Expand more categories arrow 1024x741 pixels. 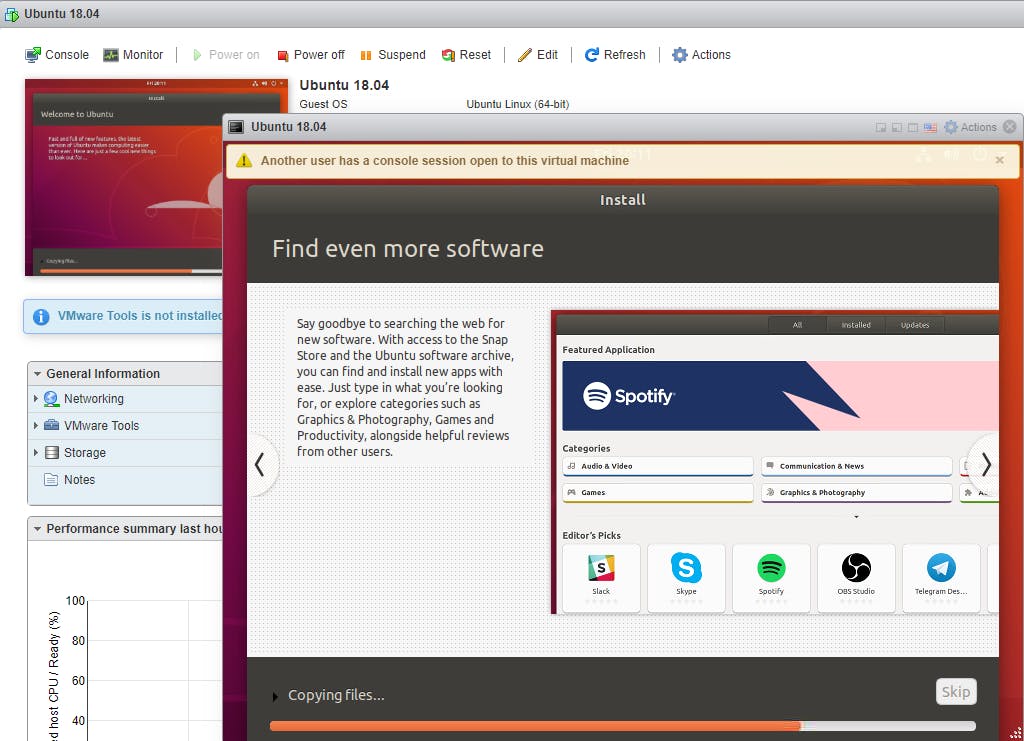click(x=856, y=516)
